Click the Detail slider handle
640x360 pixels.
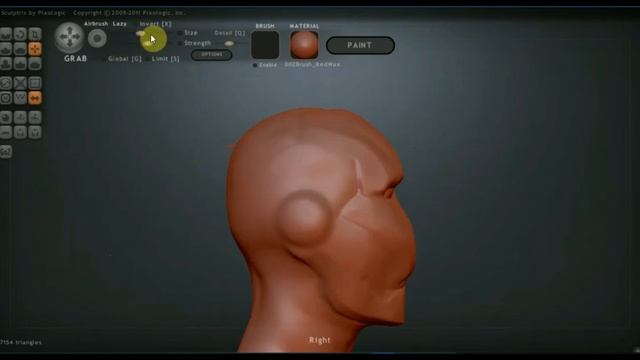(x=229, y=43)
